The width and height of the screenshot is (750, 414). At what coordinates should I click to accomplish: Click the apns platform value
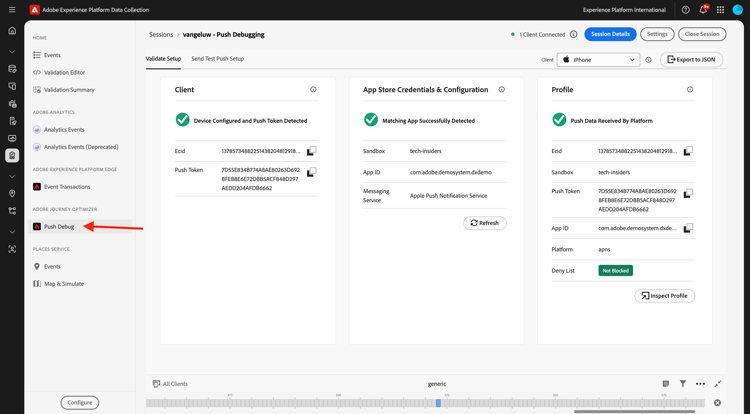pyautogui.click(x=604, y=250)
